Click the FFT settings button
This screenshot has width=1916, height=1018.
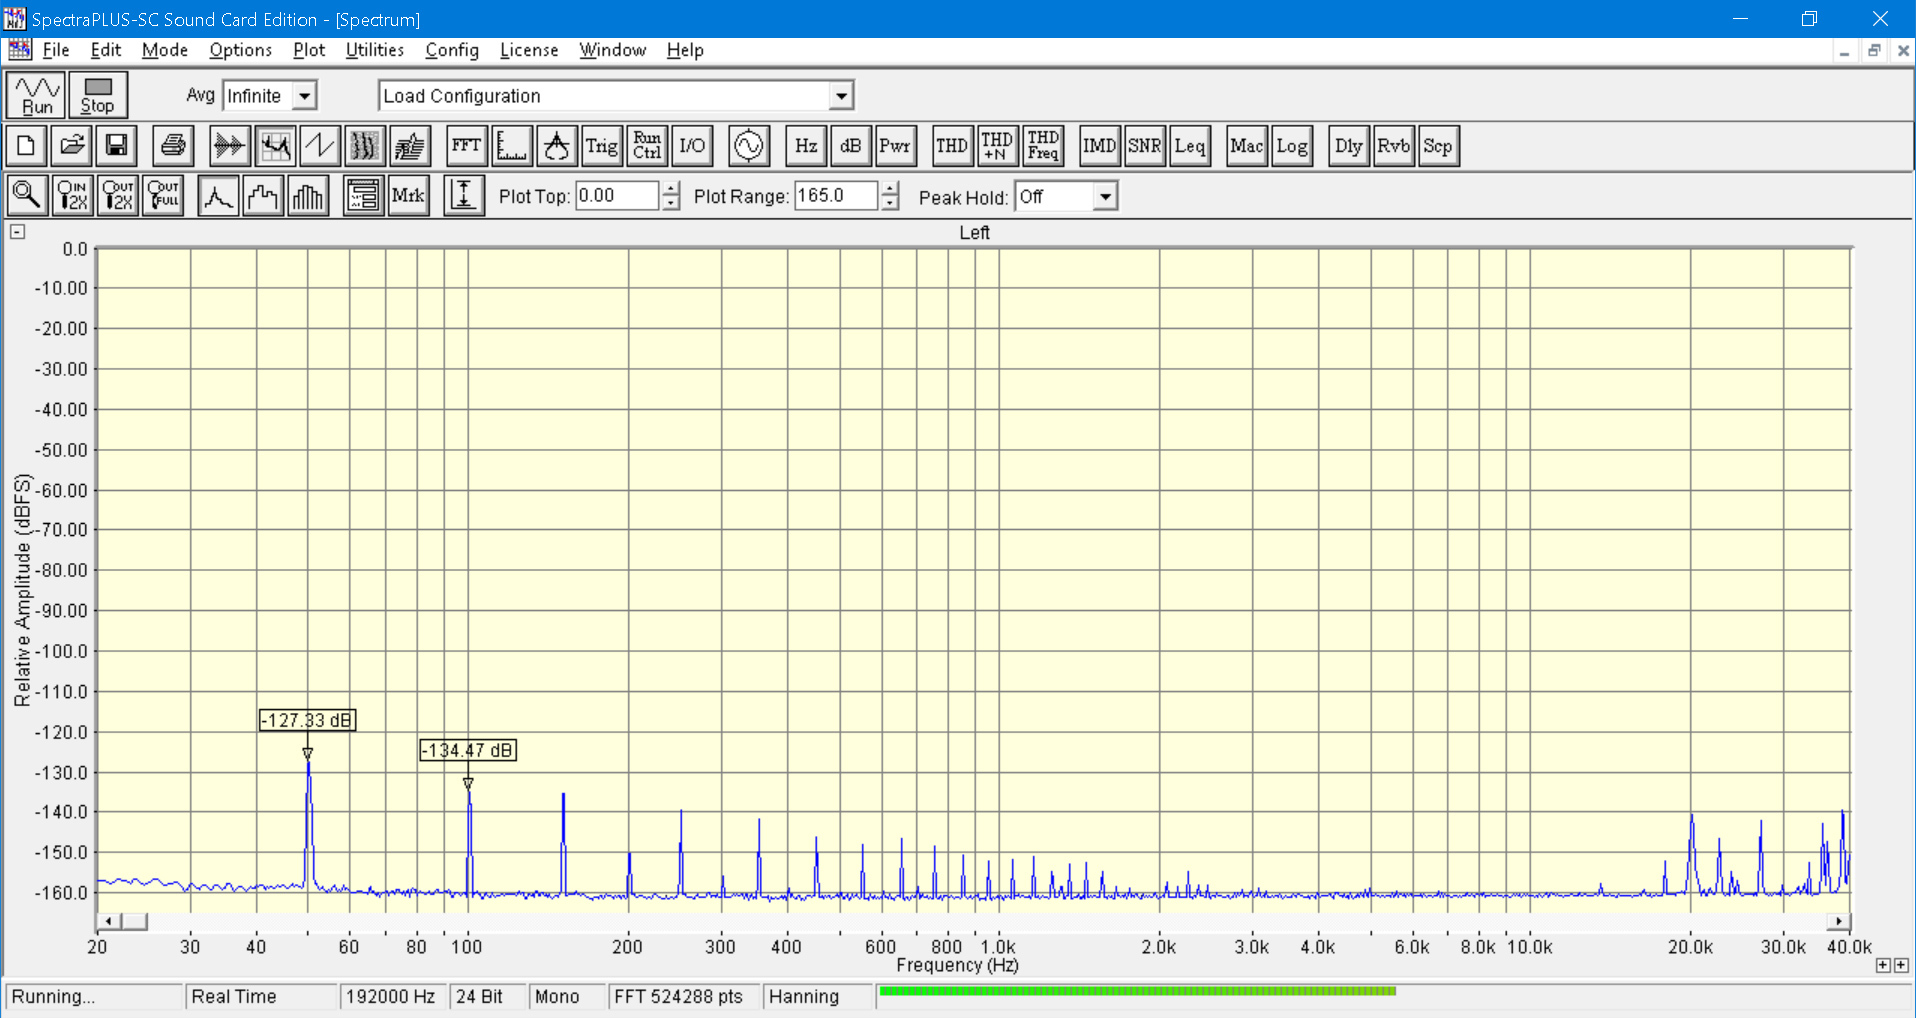(466, 146)
